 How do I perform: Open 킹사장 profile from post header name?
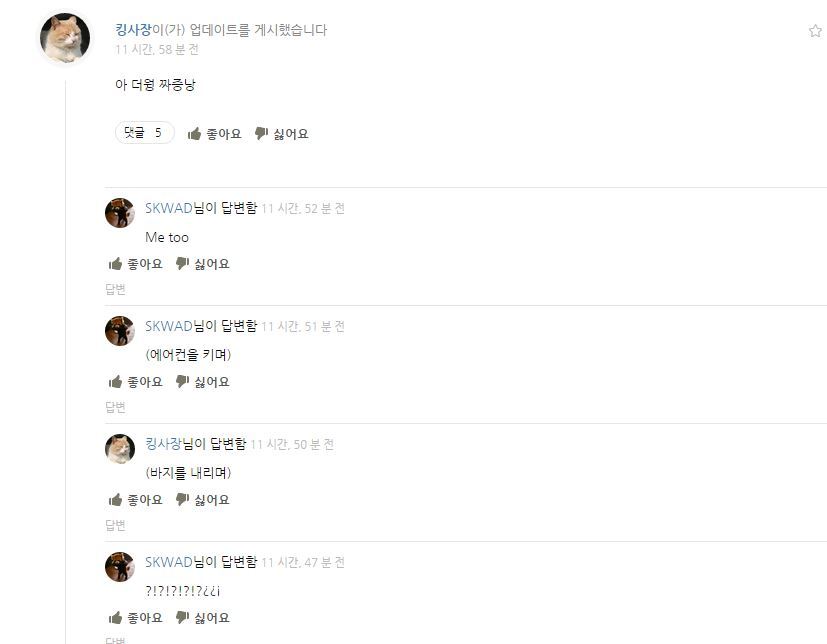pyautogui.click(x=133, y=30)
